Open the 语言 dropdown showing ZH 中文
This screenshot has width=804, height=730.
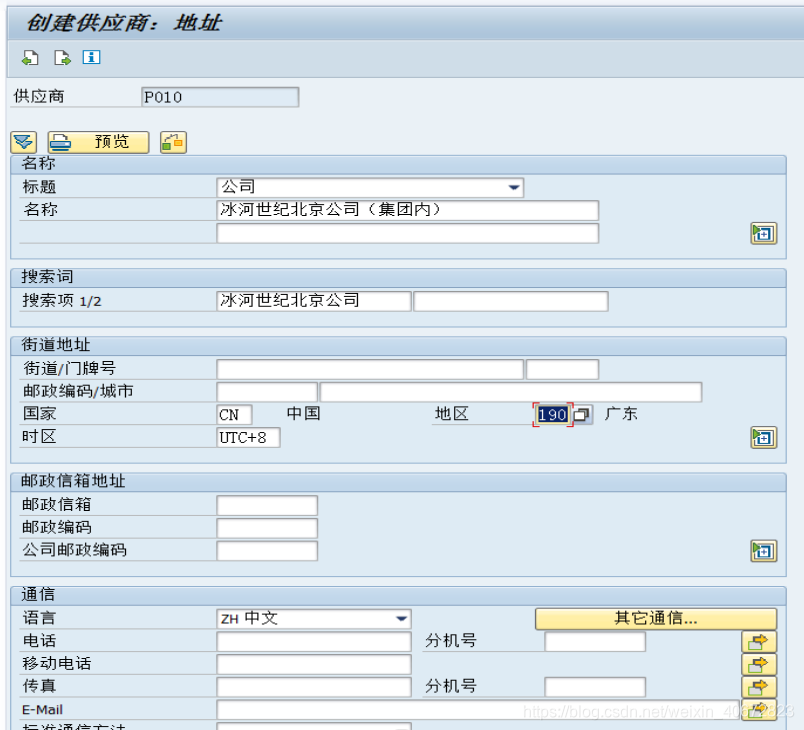point(314,619)
